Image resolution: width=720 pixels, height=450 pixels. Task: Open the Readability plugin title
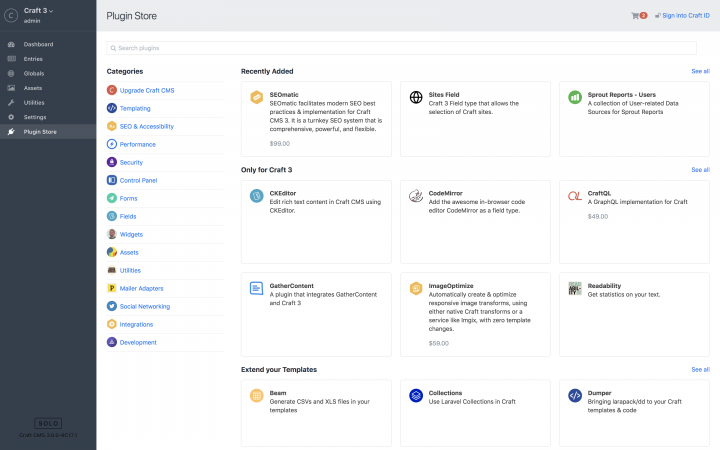604,286
